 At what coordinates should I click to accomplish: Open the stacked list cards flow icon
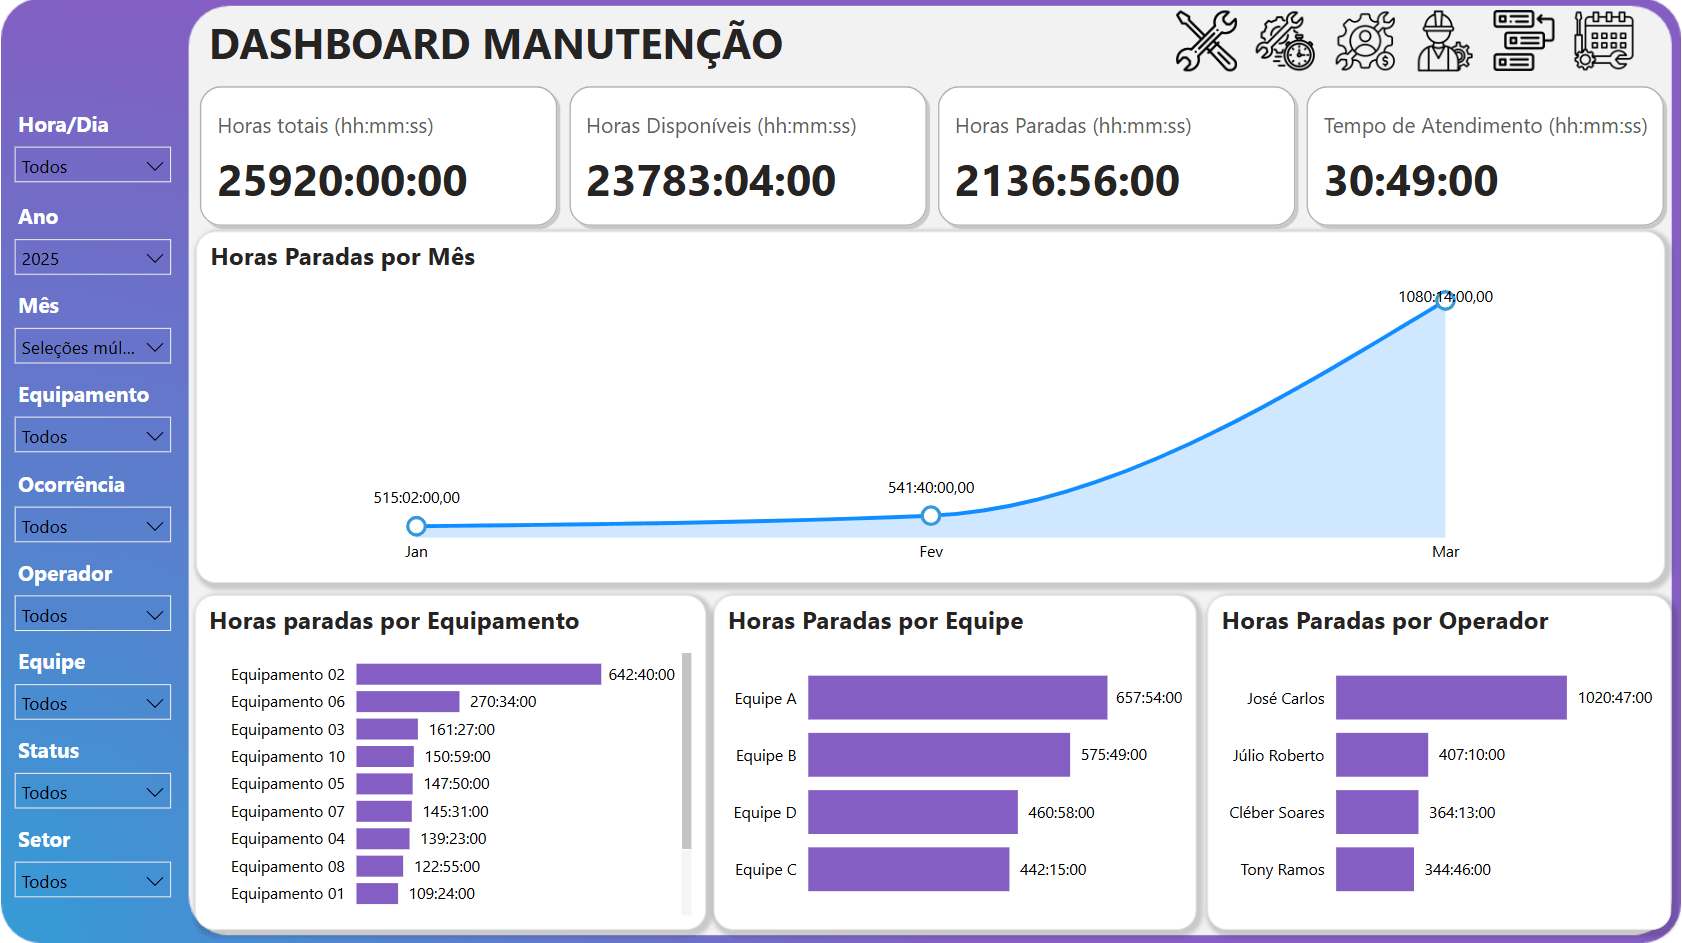(x=1523, y=41)
